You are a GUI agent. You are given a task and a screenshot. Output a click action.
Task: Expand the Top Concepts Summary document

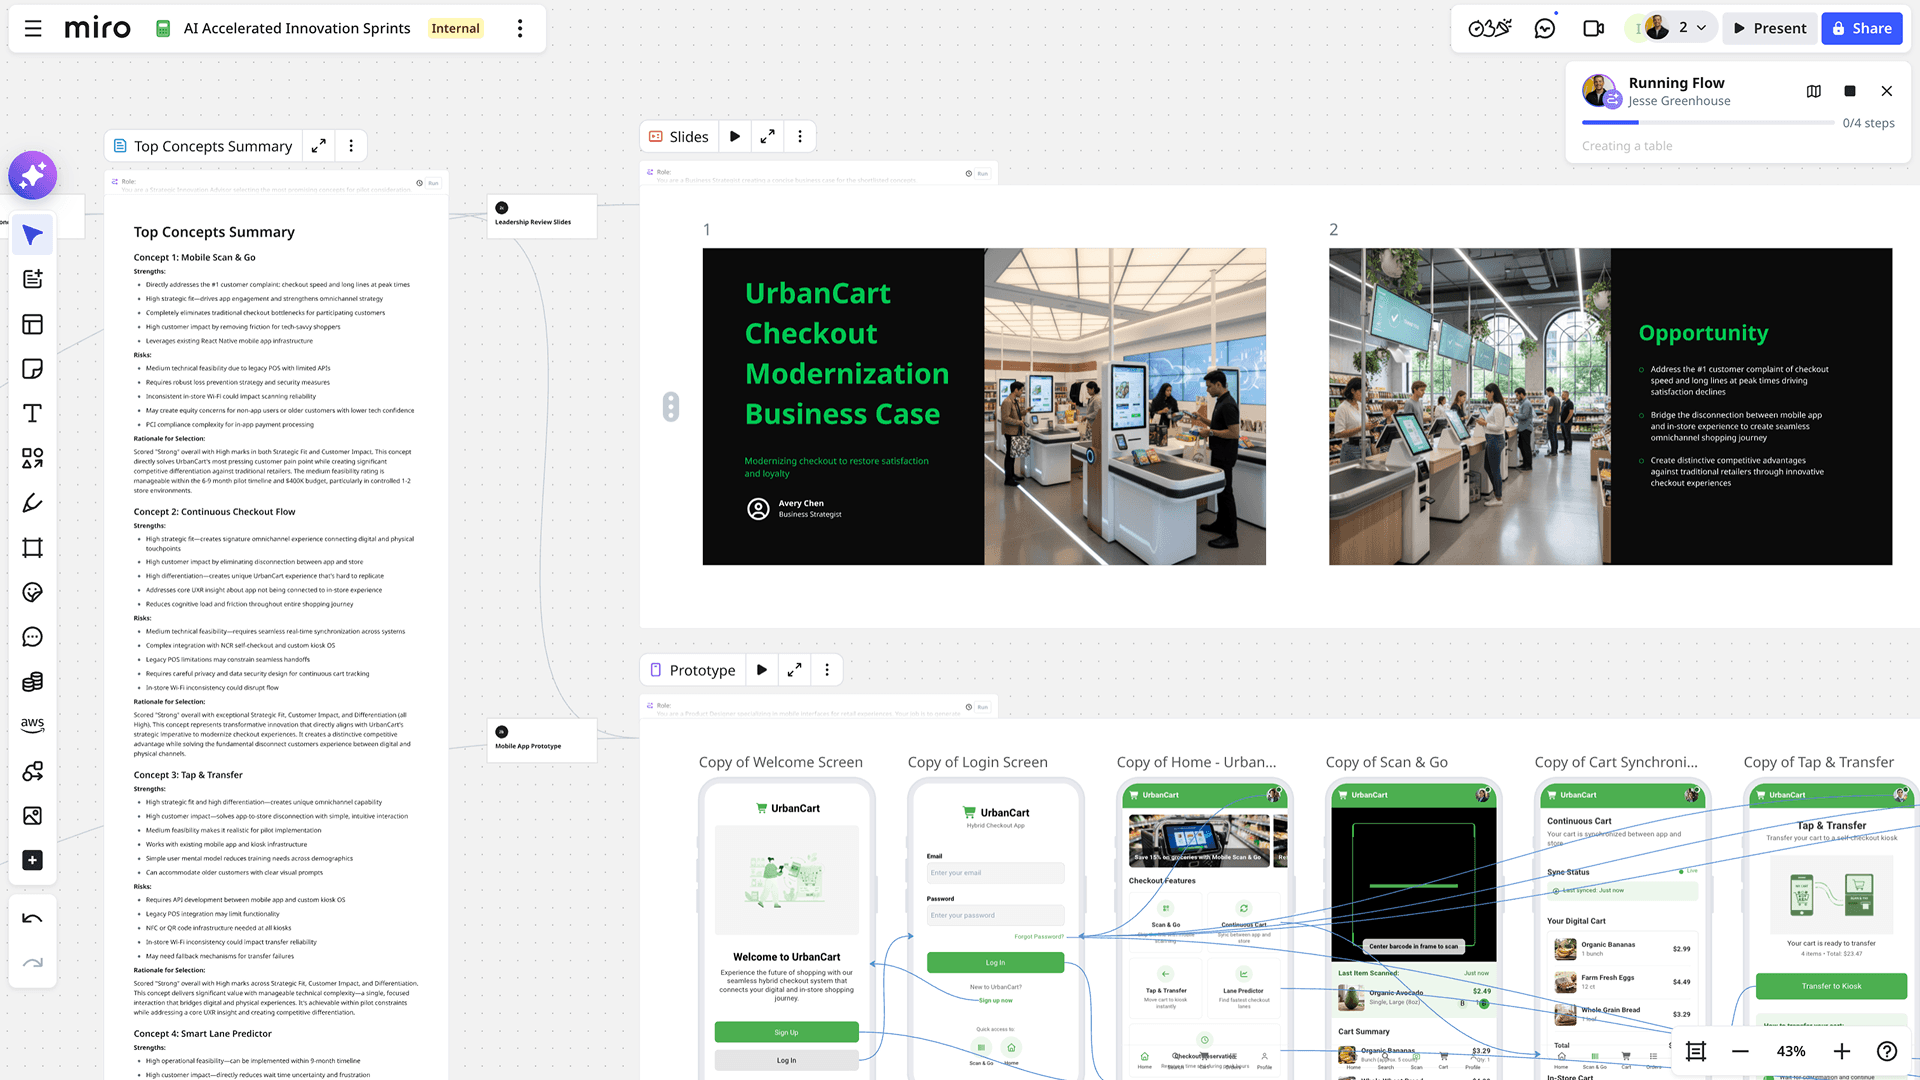(x=318, y=146)
